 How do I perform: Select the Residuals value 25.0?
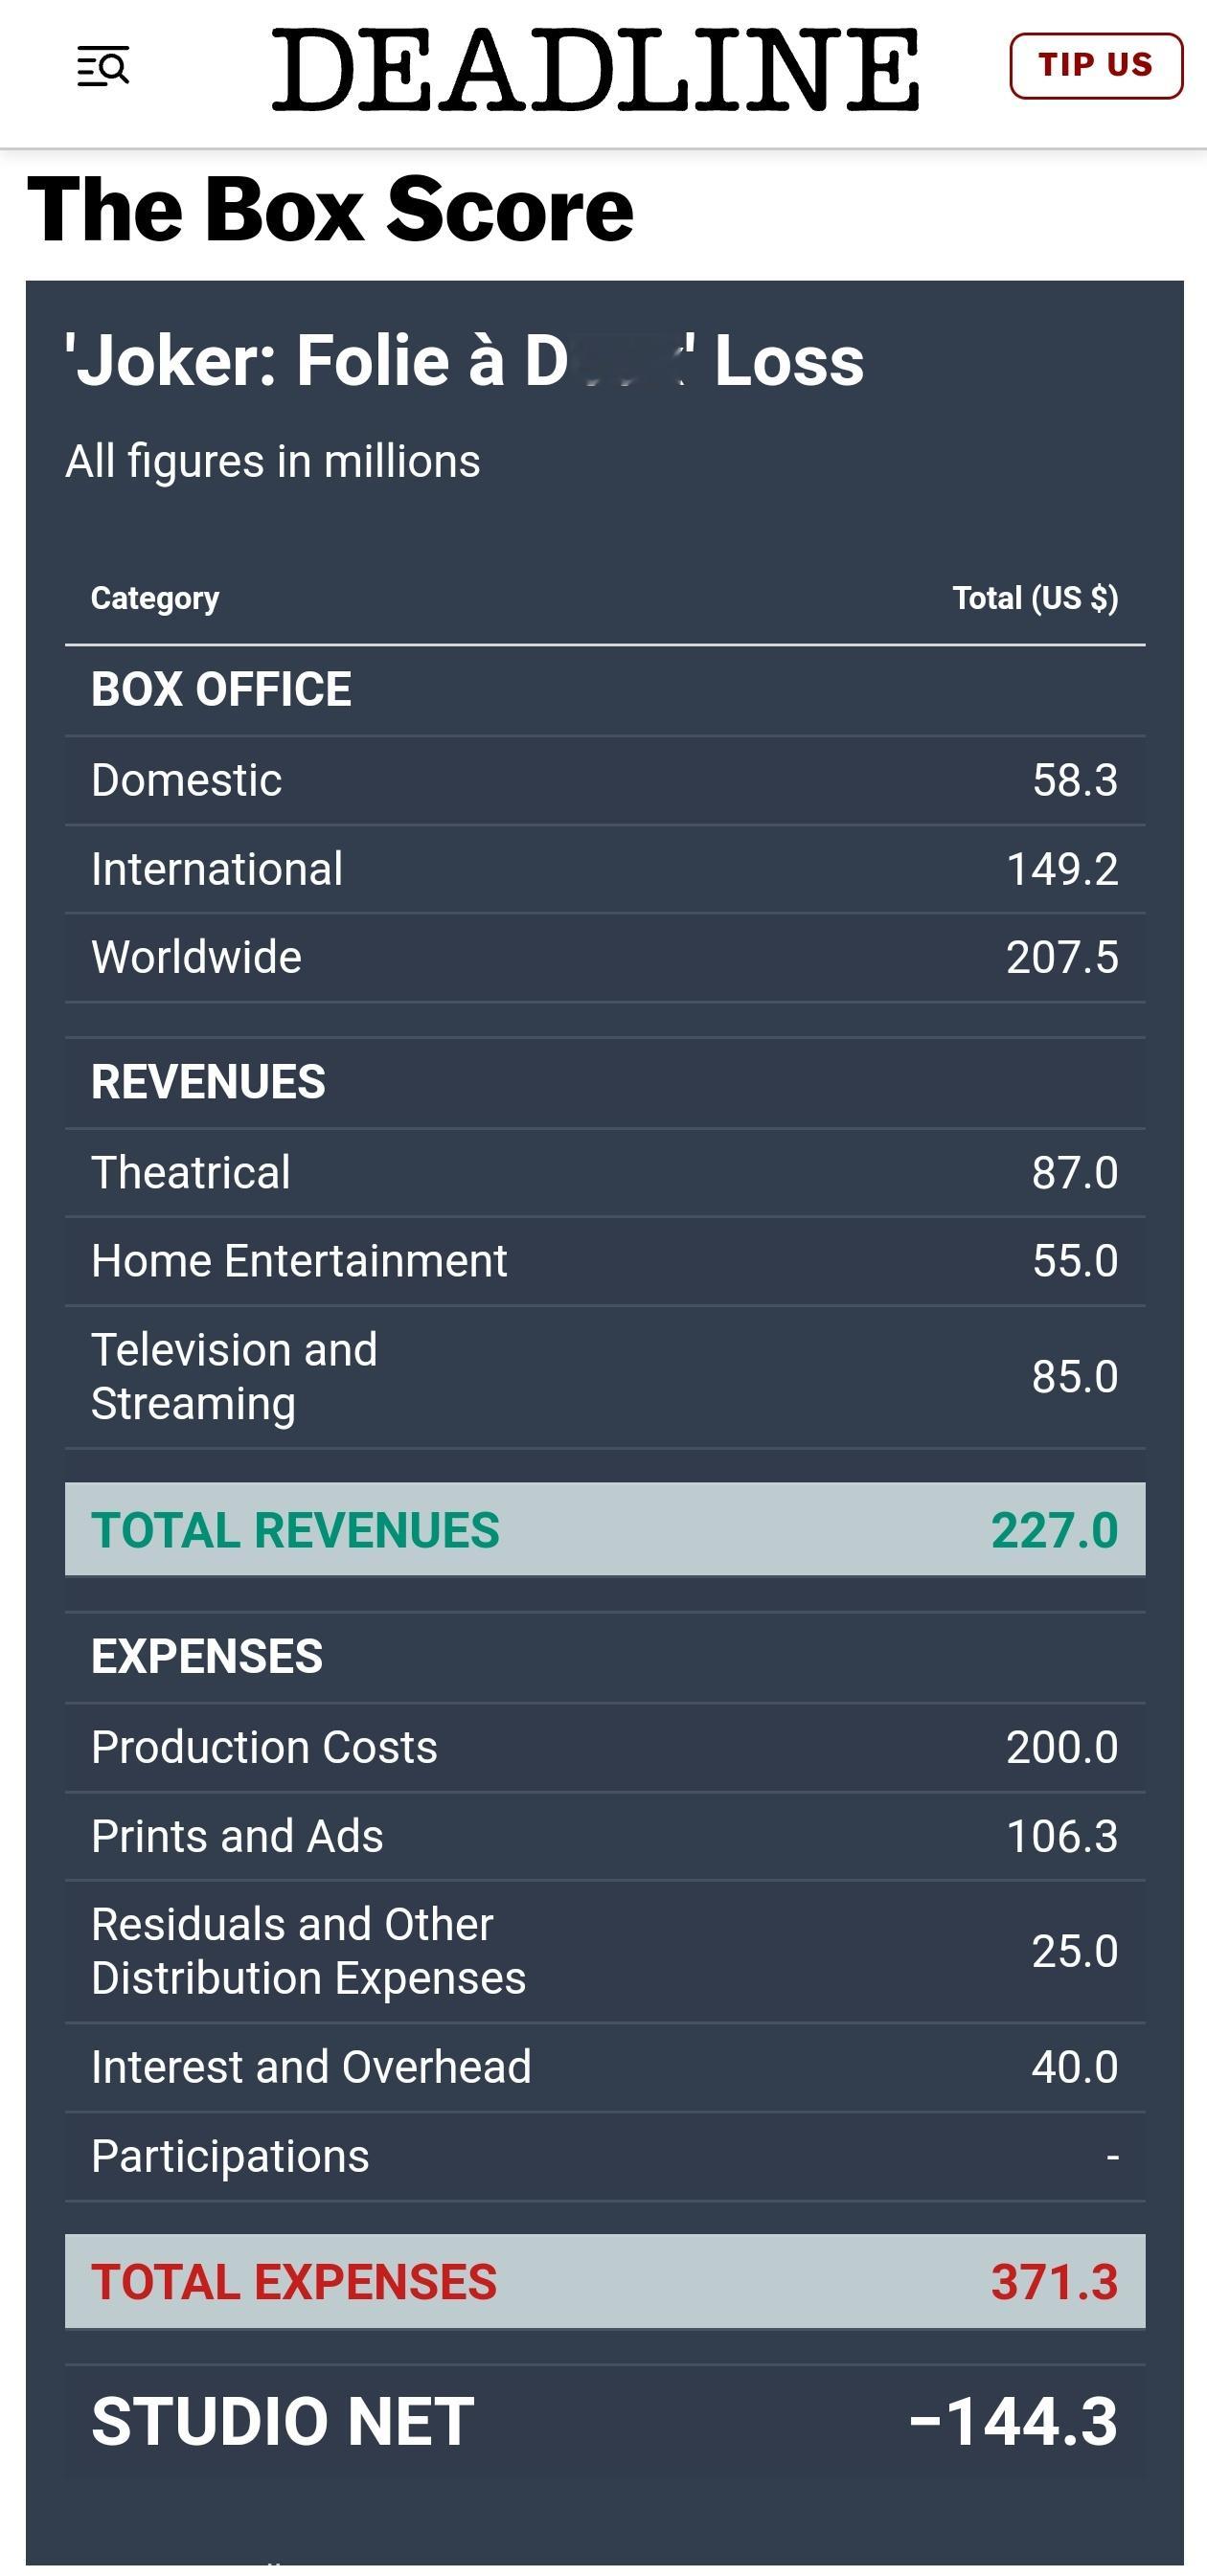[x=1075, y=1951]
